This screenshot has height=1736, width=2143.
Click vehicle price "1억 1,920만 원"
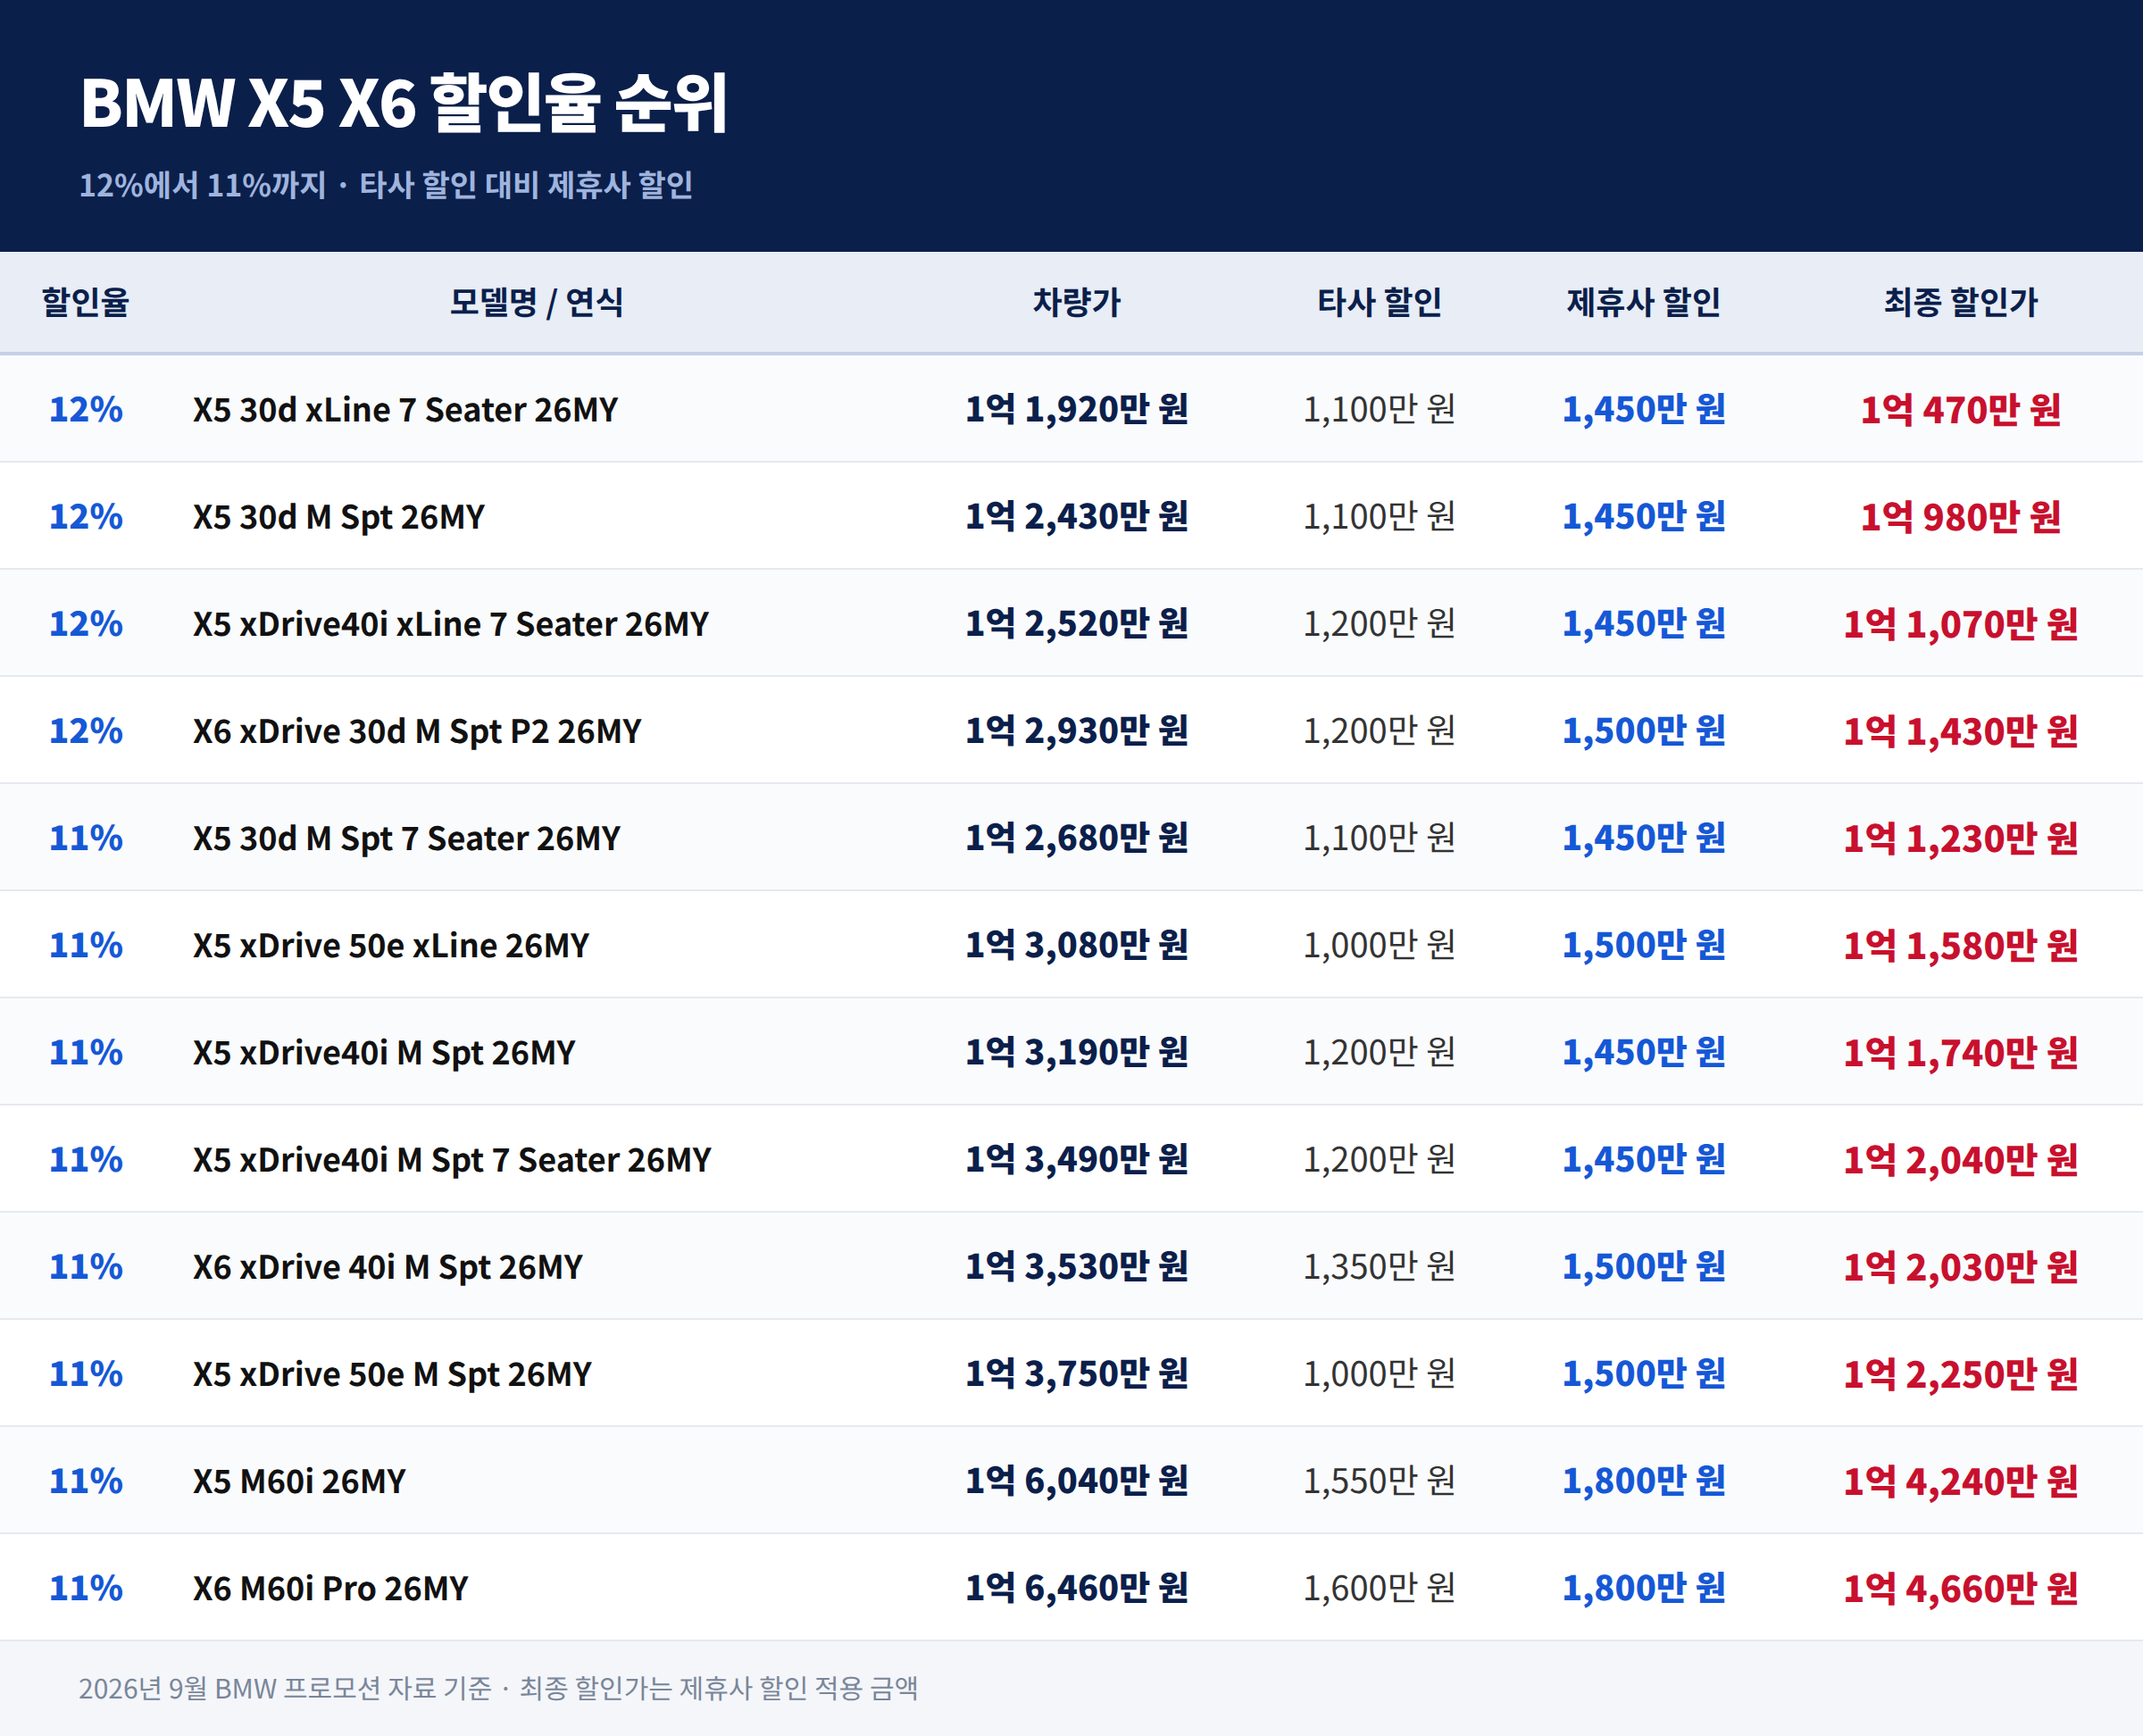(x=1077, y=409)
